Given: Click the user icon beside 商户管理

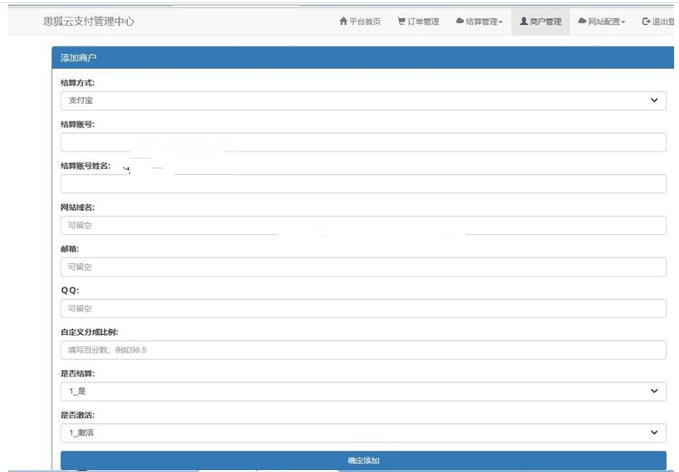Looking at the screenshot, I should click(523, 21).
